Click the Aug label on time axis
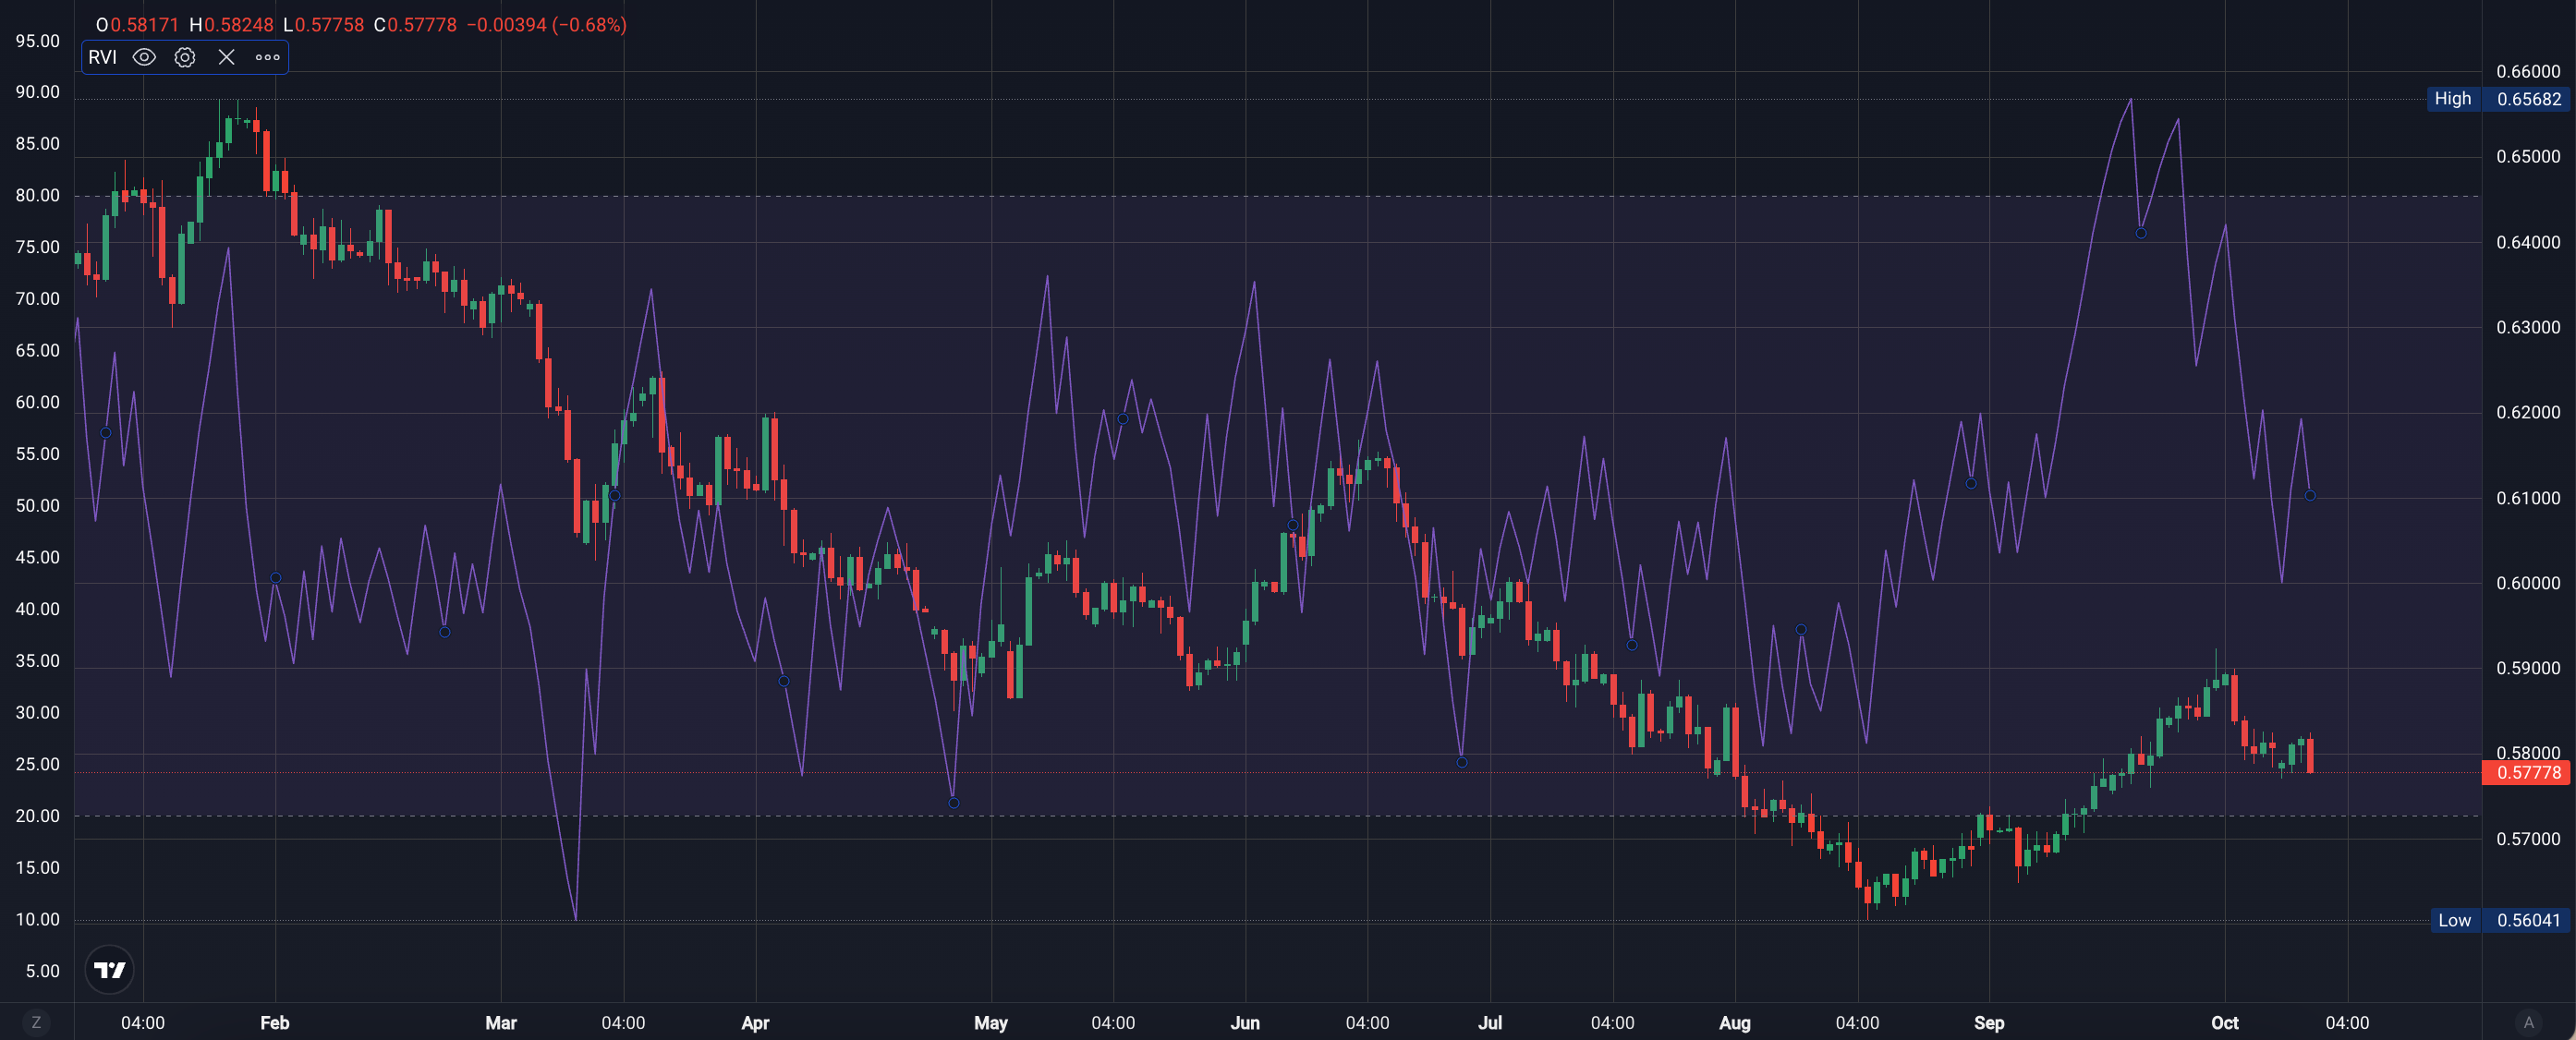This screenshot has width=2576, height=1040. (x=1735, y=1022)
